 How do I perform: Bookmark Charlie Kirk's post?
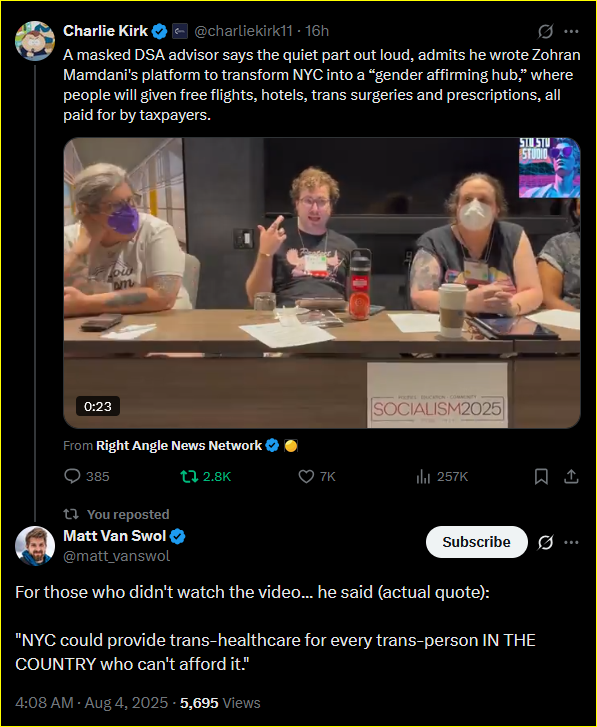pyautogui.click(x=541, y=476)
